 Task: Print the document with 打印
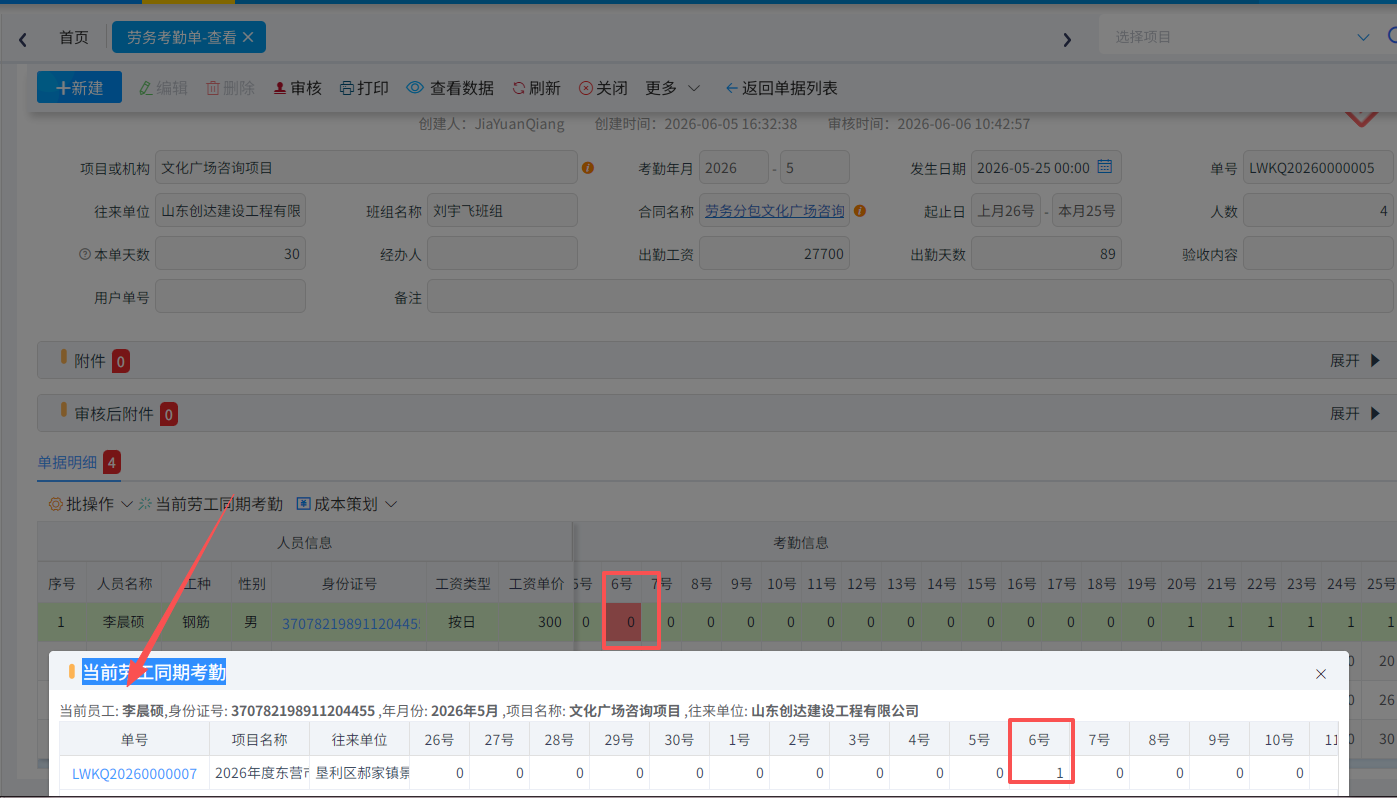tap(364, 88)
